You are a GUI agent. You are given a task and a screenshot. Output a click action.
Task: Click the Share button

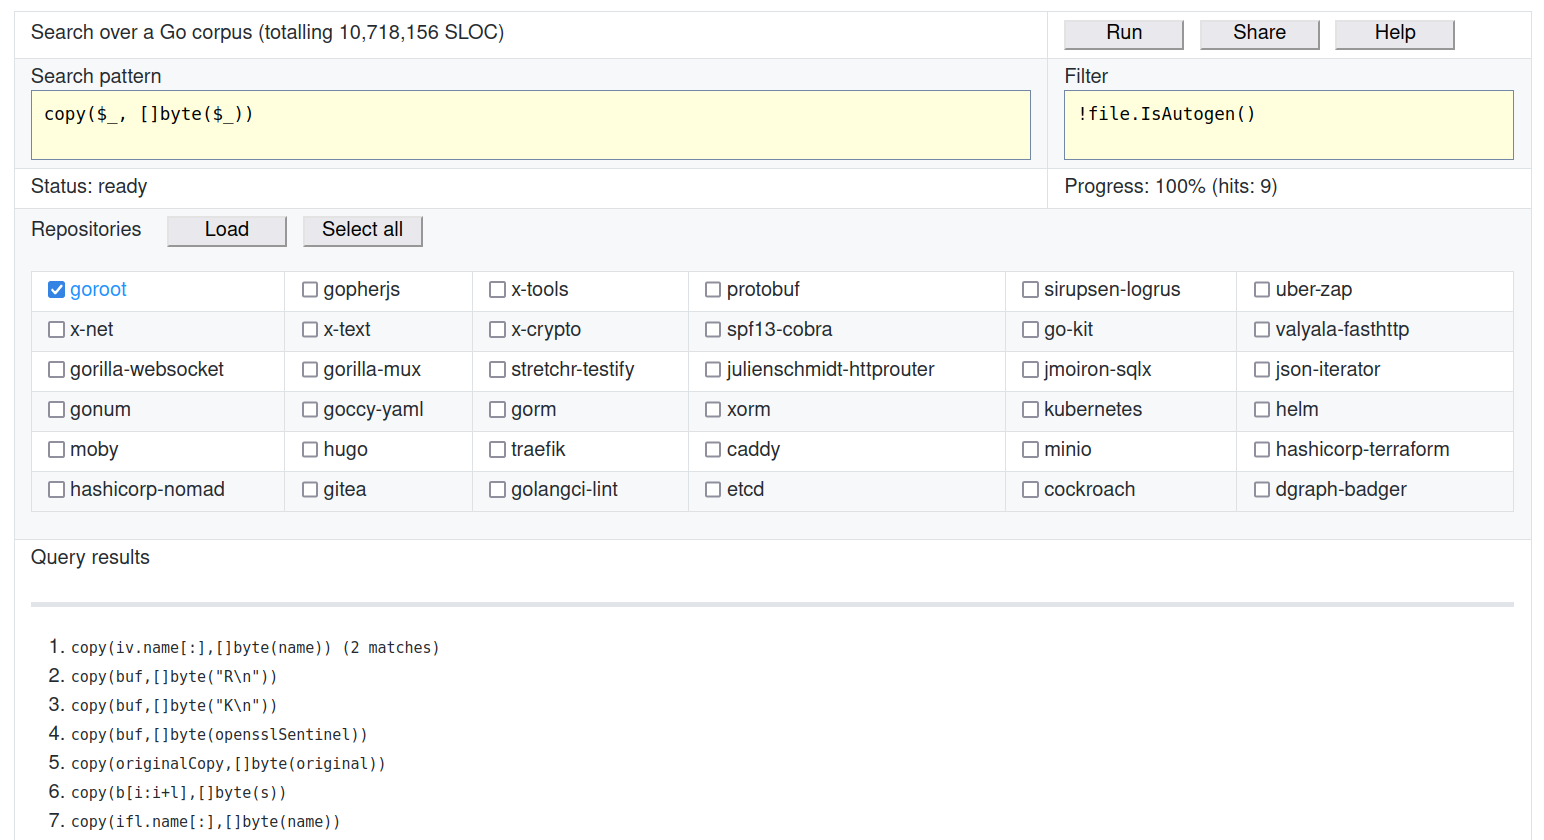tap(1259, 33)
